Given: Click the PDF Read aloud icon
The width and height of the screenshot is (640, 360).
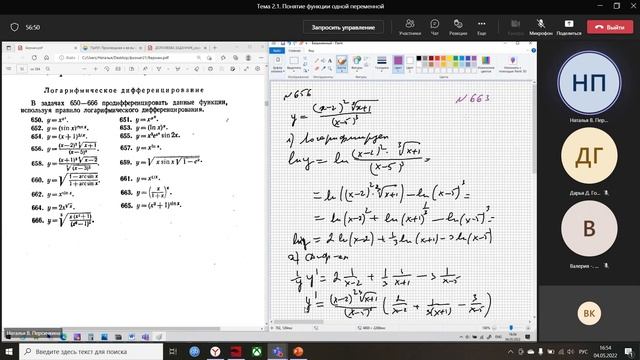Looking at the screenshot, I should coord(145,69).
